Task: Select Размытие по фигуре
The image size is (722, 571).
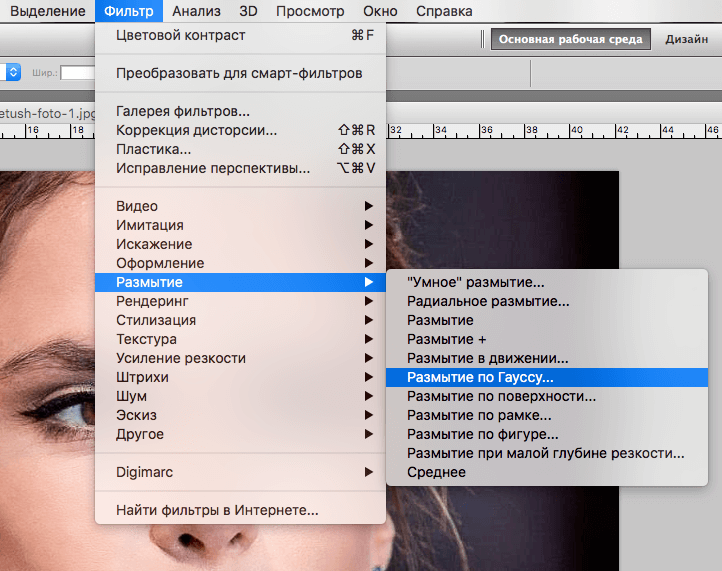Action: 547,434
